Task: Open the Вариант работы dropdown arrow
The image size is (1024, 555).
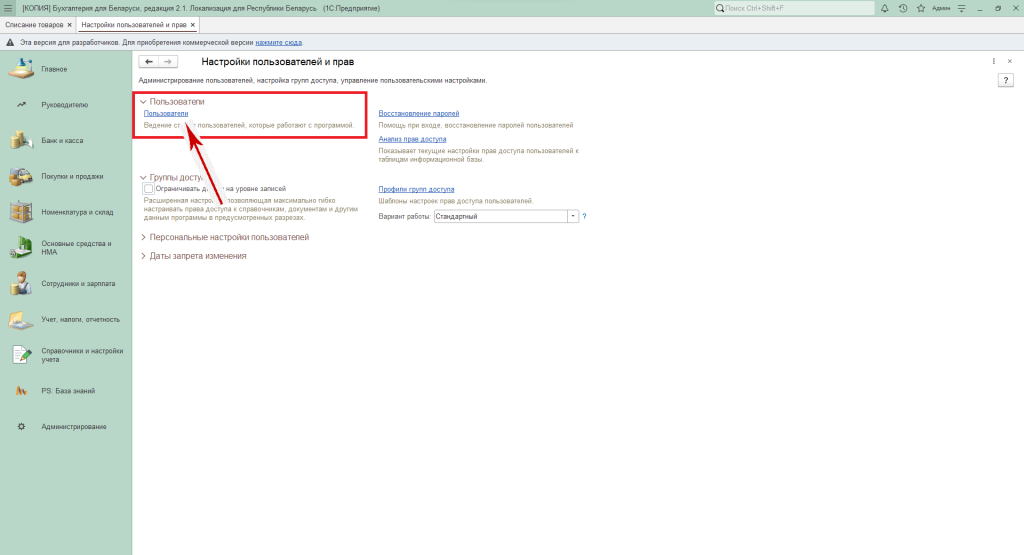Action: 573,216
